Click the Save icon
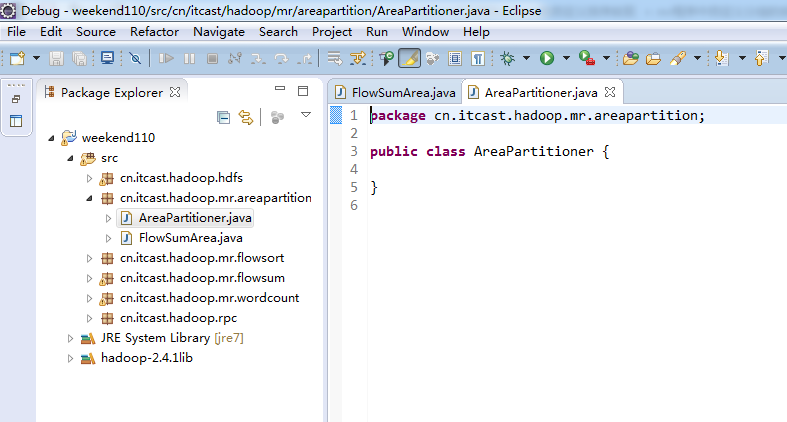 tap(56, 59)
